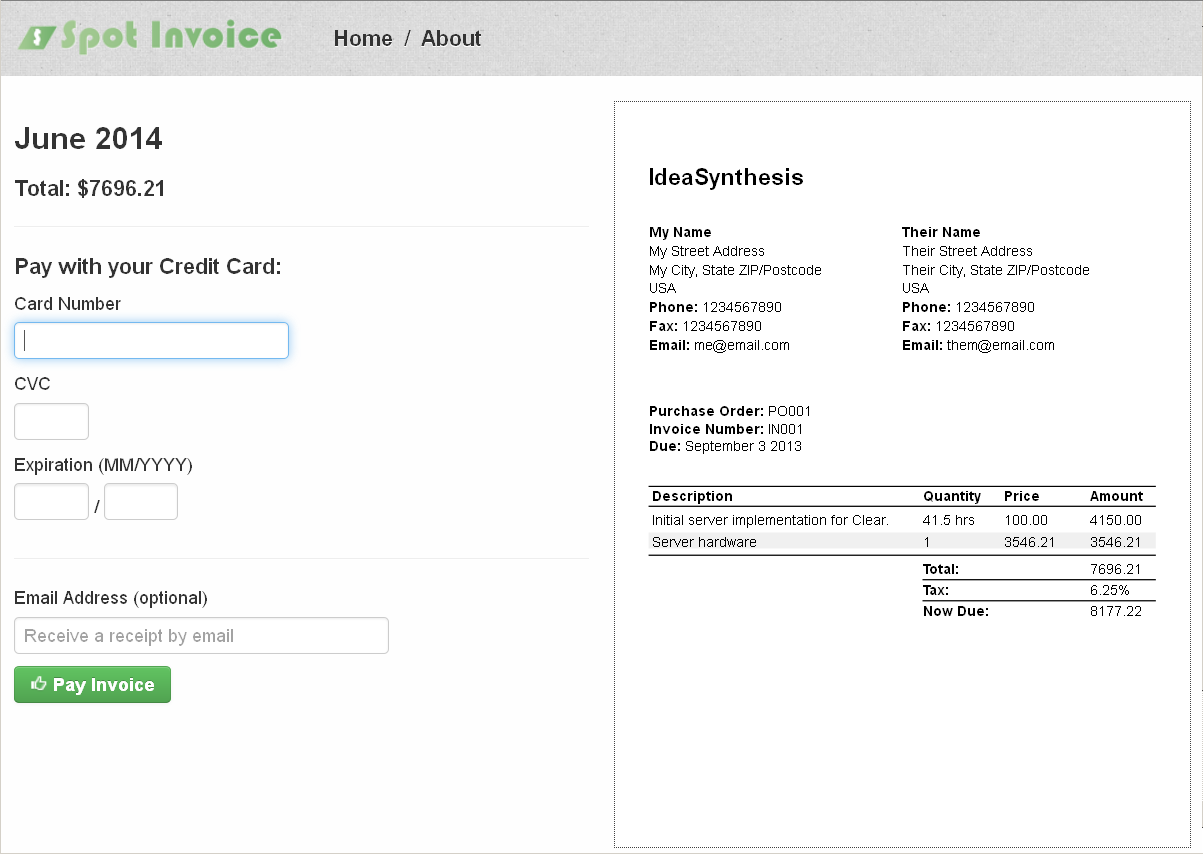This screenshot has height=854, width=1203.
Task: Click the Card Number label
Action: coord(68,304)
